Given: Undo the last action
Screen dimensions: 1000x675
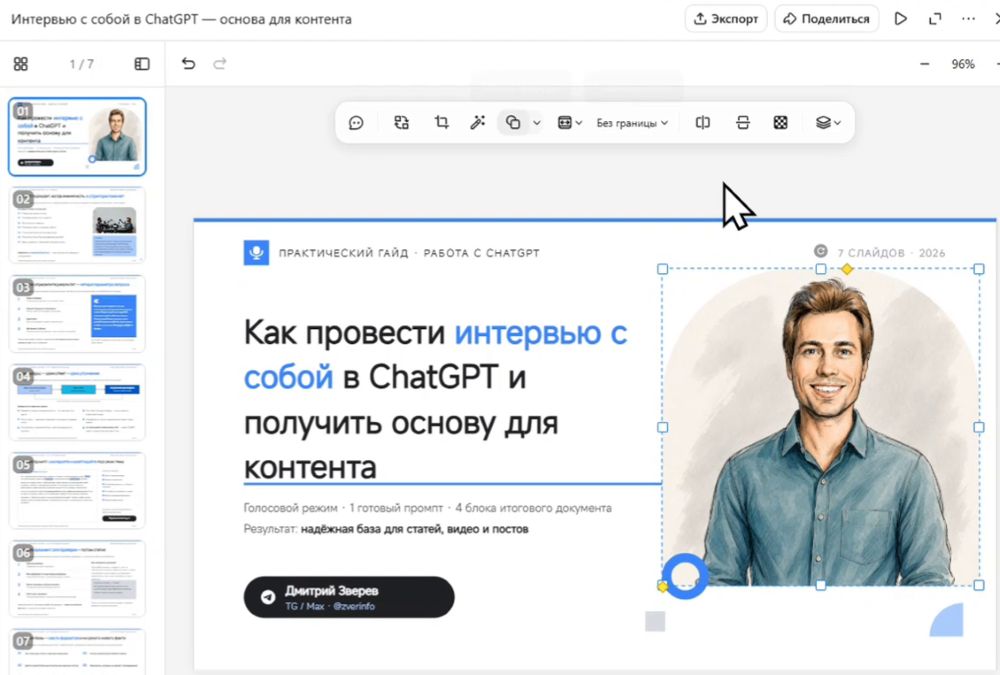Looking at the screenshot, I should 188,64.
